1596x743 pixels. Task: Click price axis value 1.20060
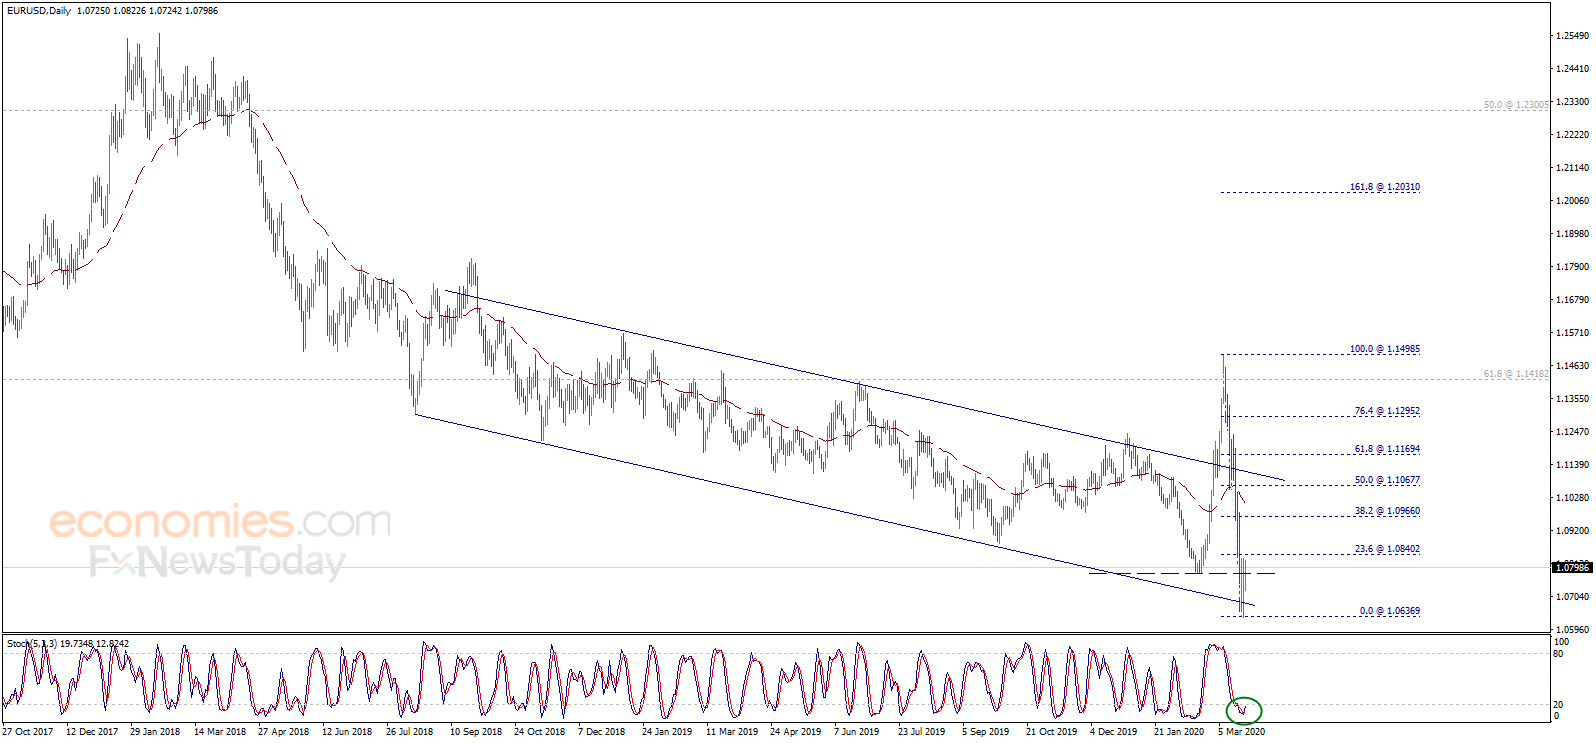coord(1573,201)
